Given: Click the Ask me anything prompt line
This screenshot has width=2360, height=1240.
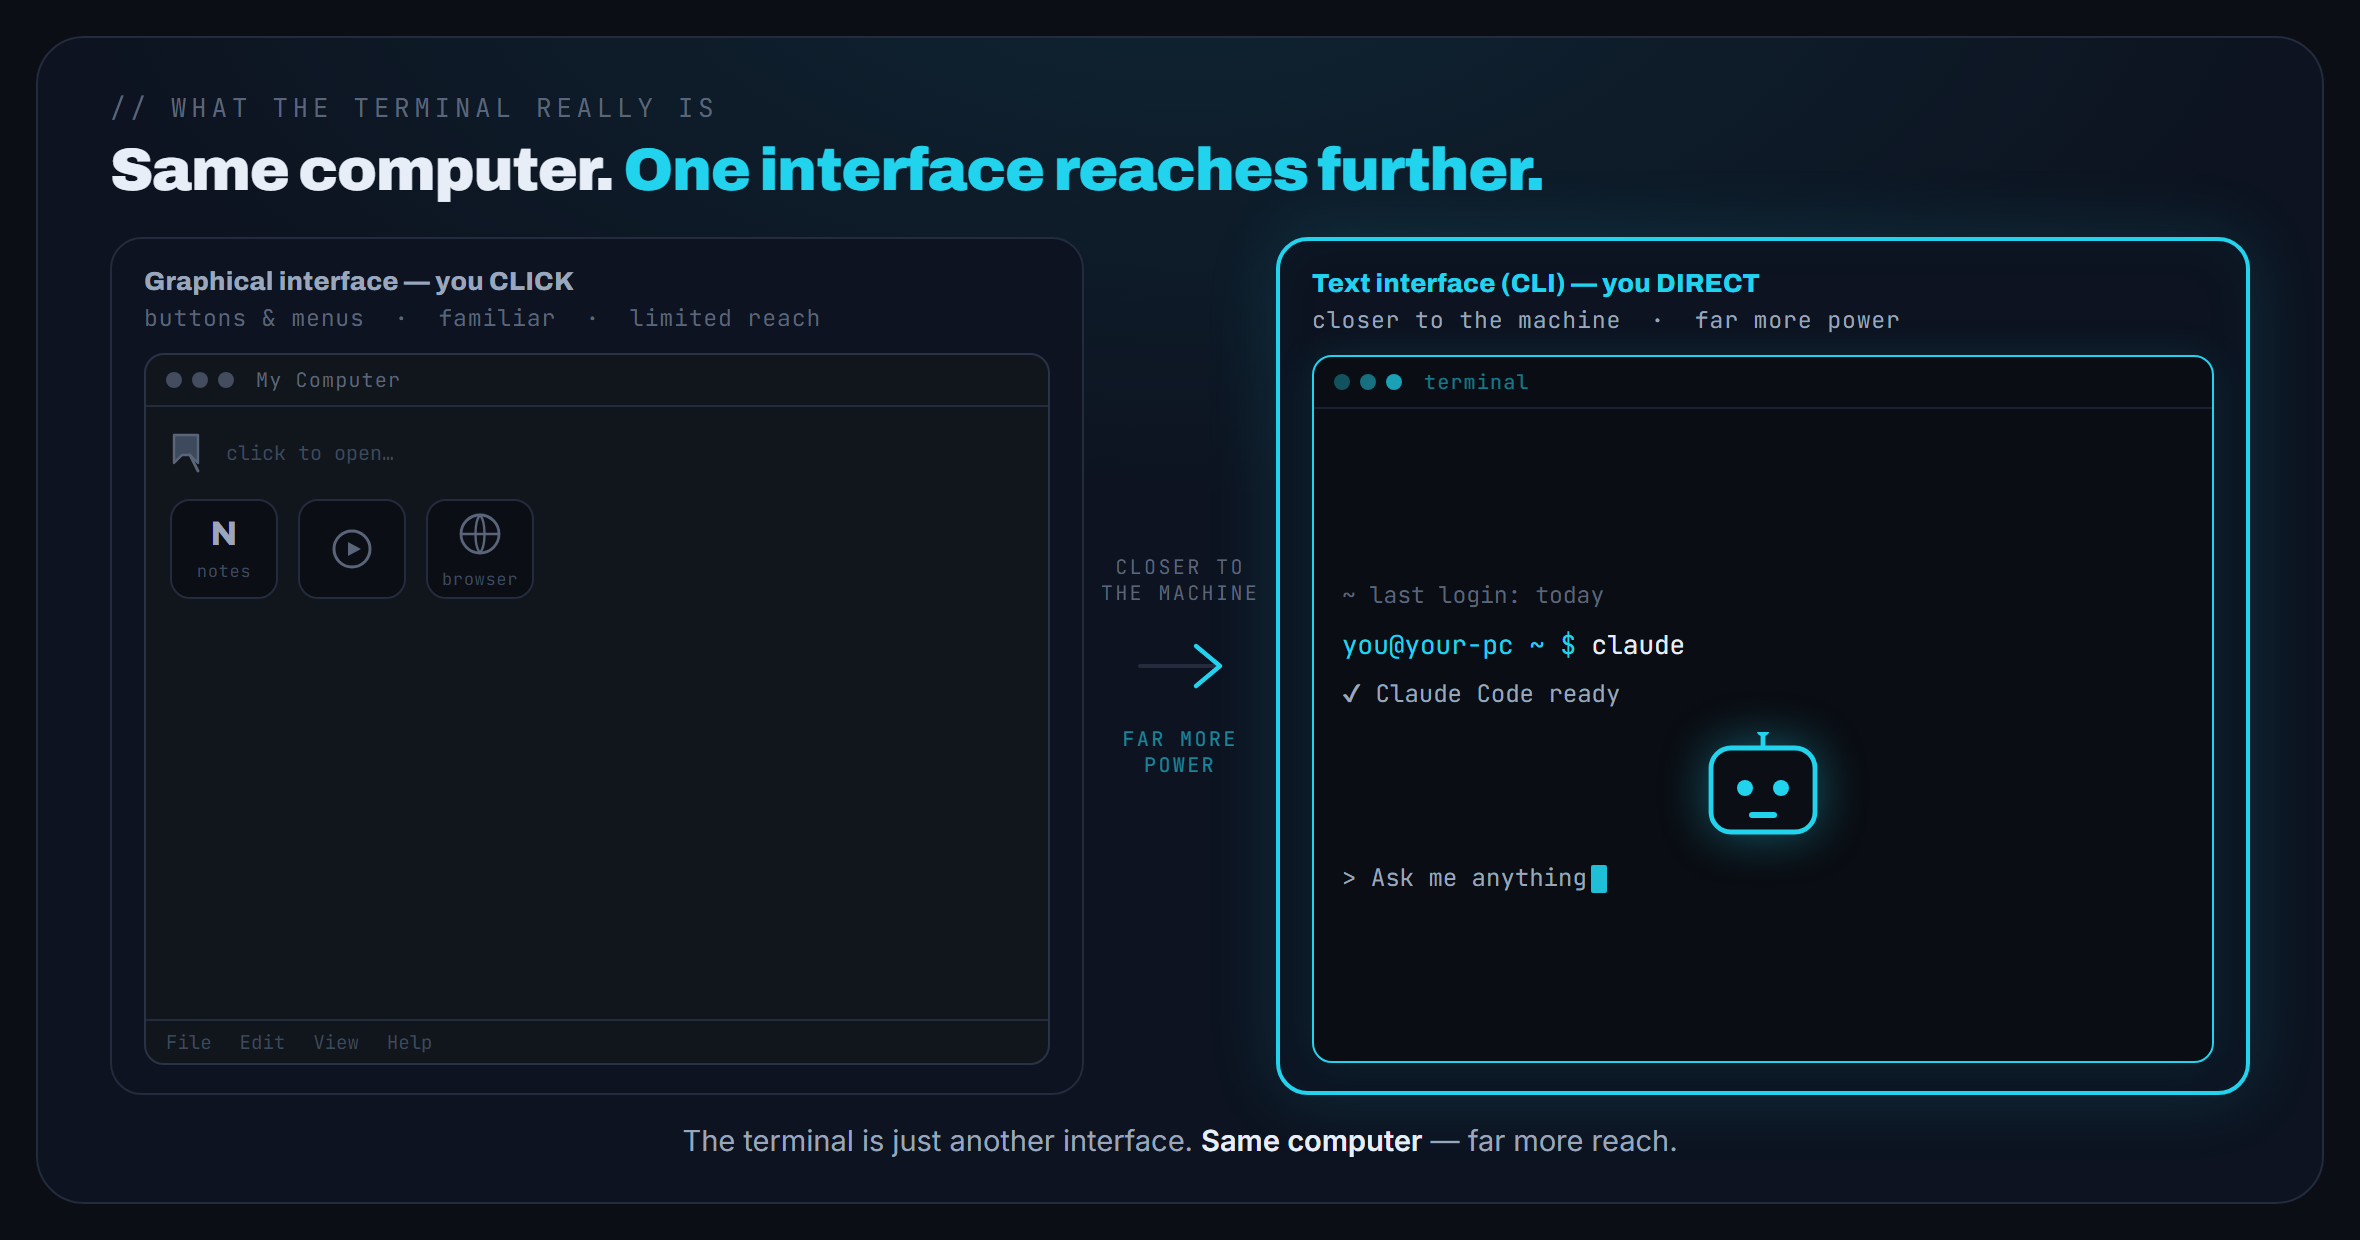Looking at the screenshot, I should (x=1475, y=878).
